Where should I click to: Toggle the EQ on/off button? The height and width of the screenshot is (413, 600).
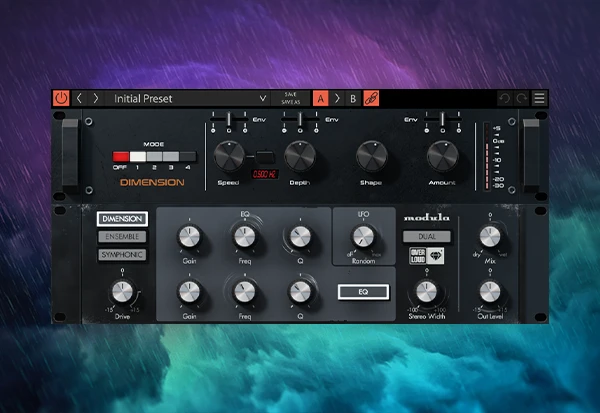click(364, 292)
